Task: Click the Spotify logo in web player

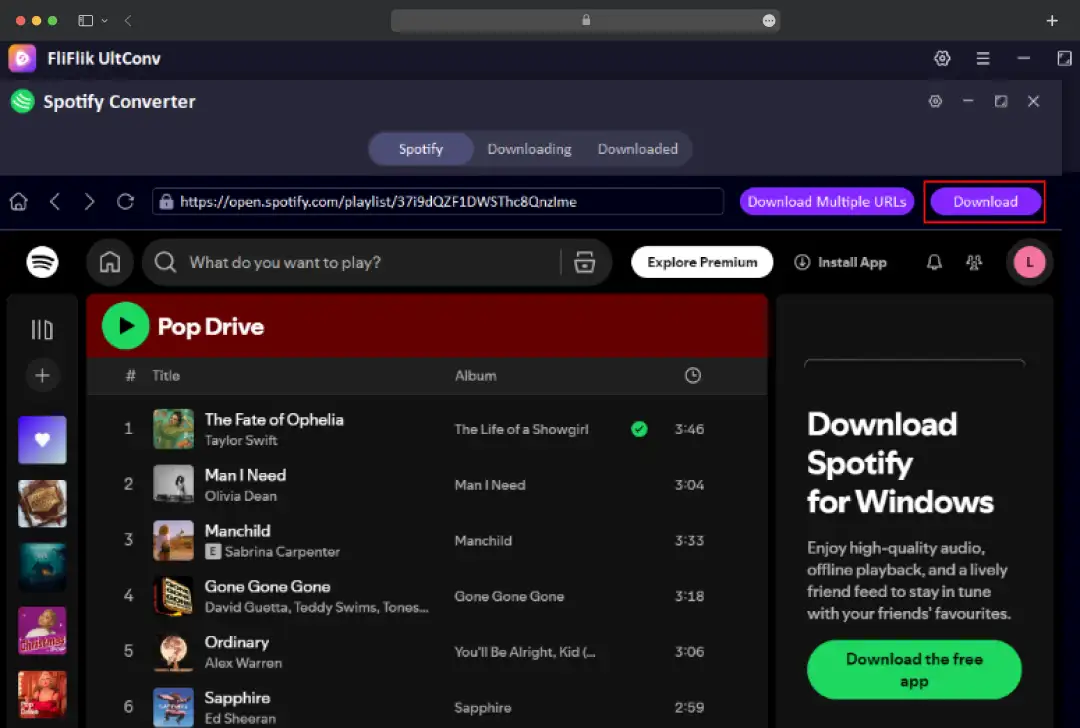Action: tap(42, 262)
